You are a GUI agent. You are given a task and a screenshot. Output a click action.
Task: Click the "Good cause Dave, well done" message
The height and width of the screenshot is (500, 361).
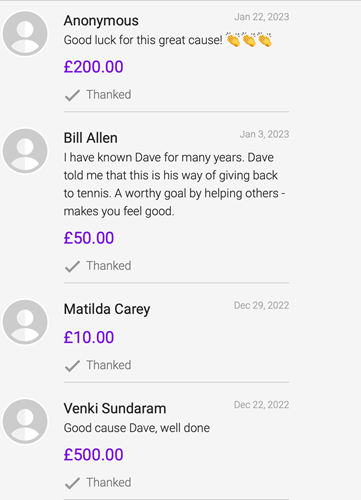pyautogui.click(x=137, y=428)
